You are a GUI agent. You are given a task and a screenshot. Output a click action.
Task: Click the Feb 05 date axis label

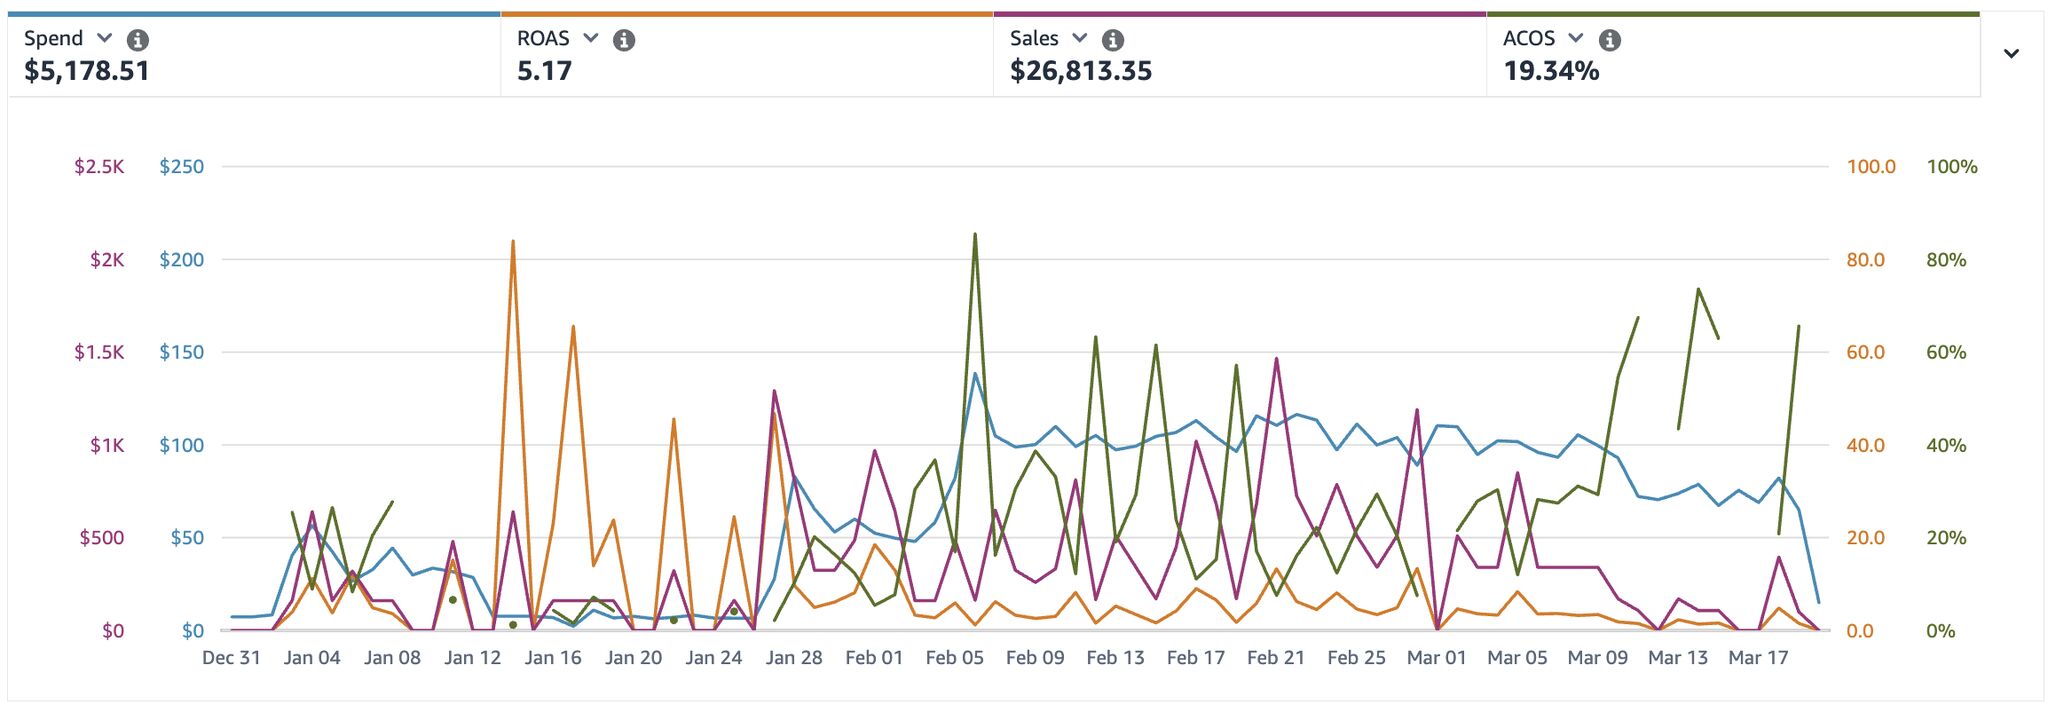click(954, 658)
